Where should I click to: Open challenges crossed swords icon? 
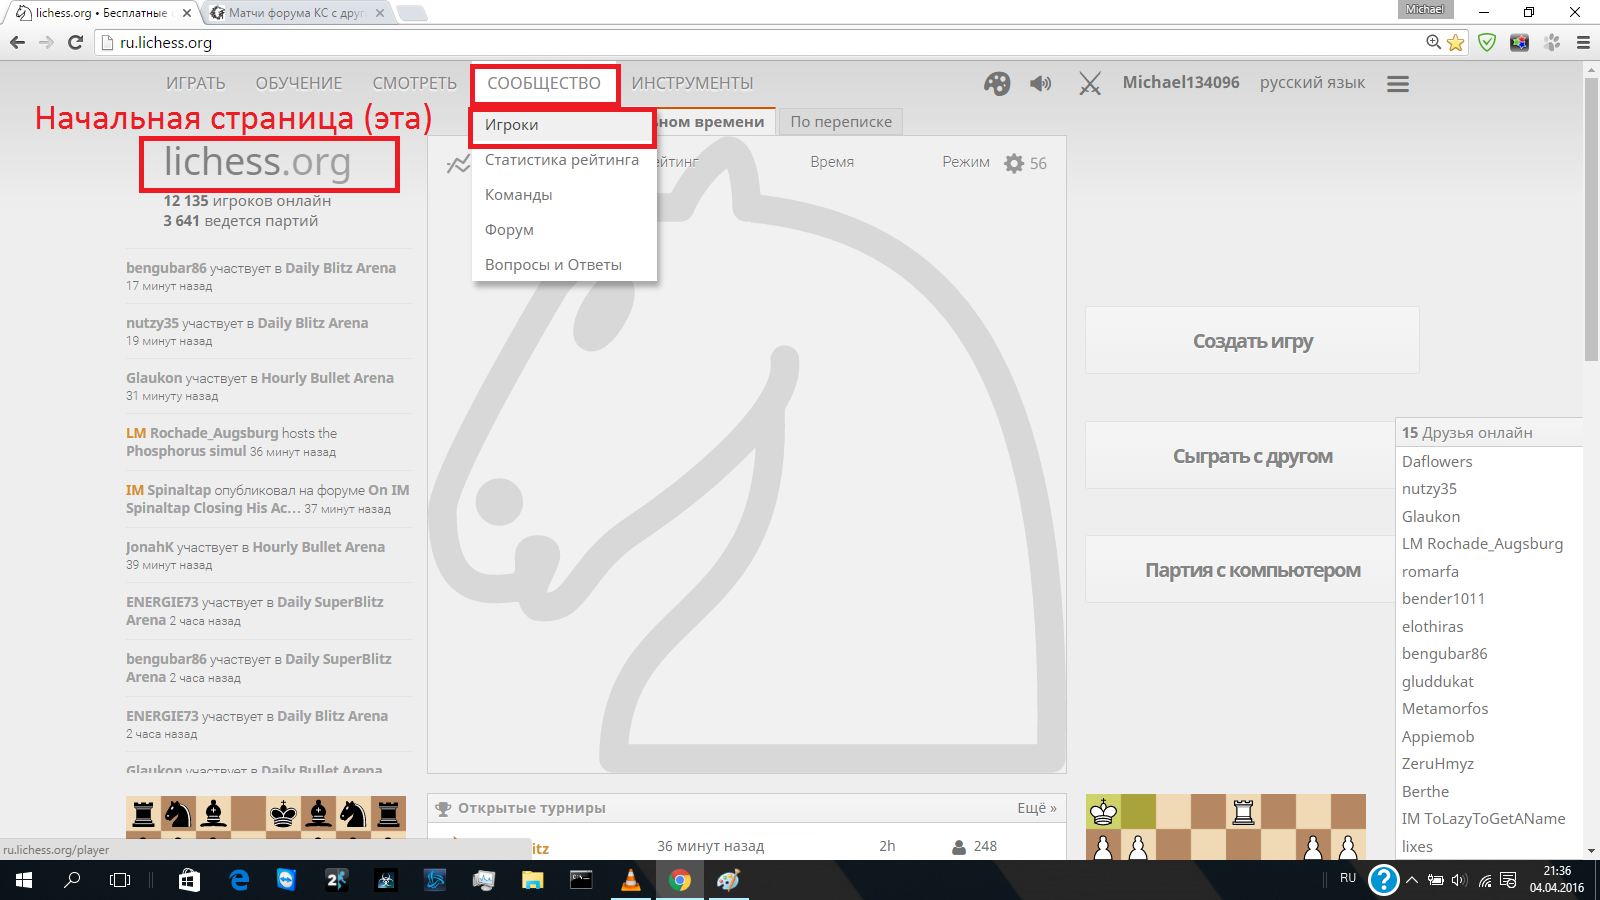tap(1090, 83)
